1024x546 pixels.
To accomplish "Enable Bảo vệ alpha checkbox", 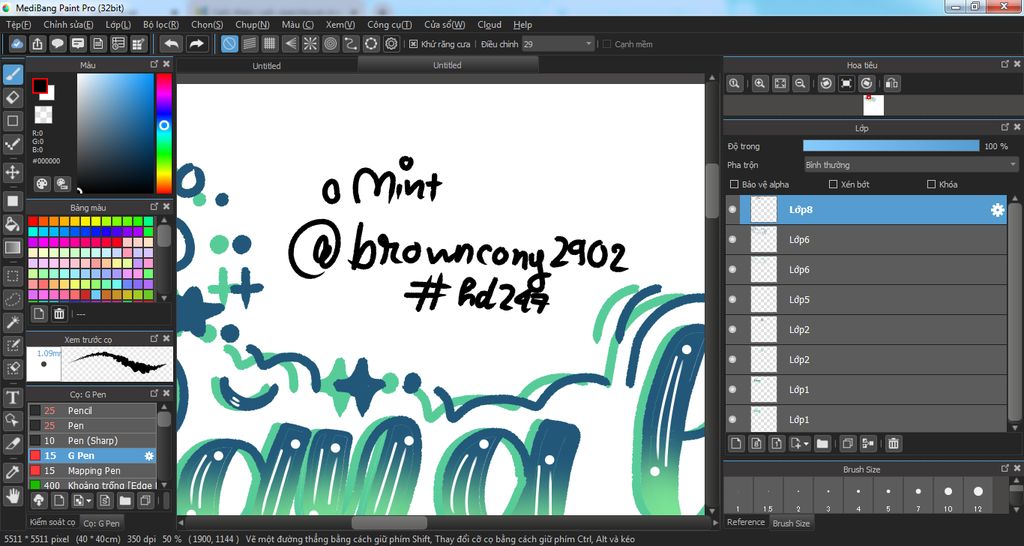I will [734, 184].
